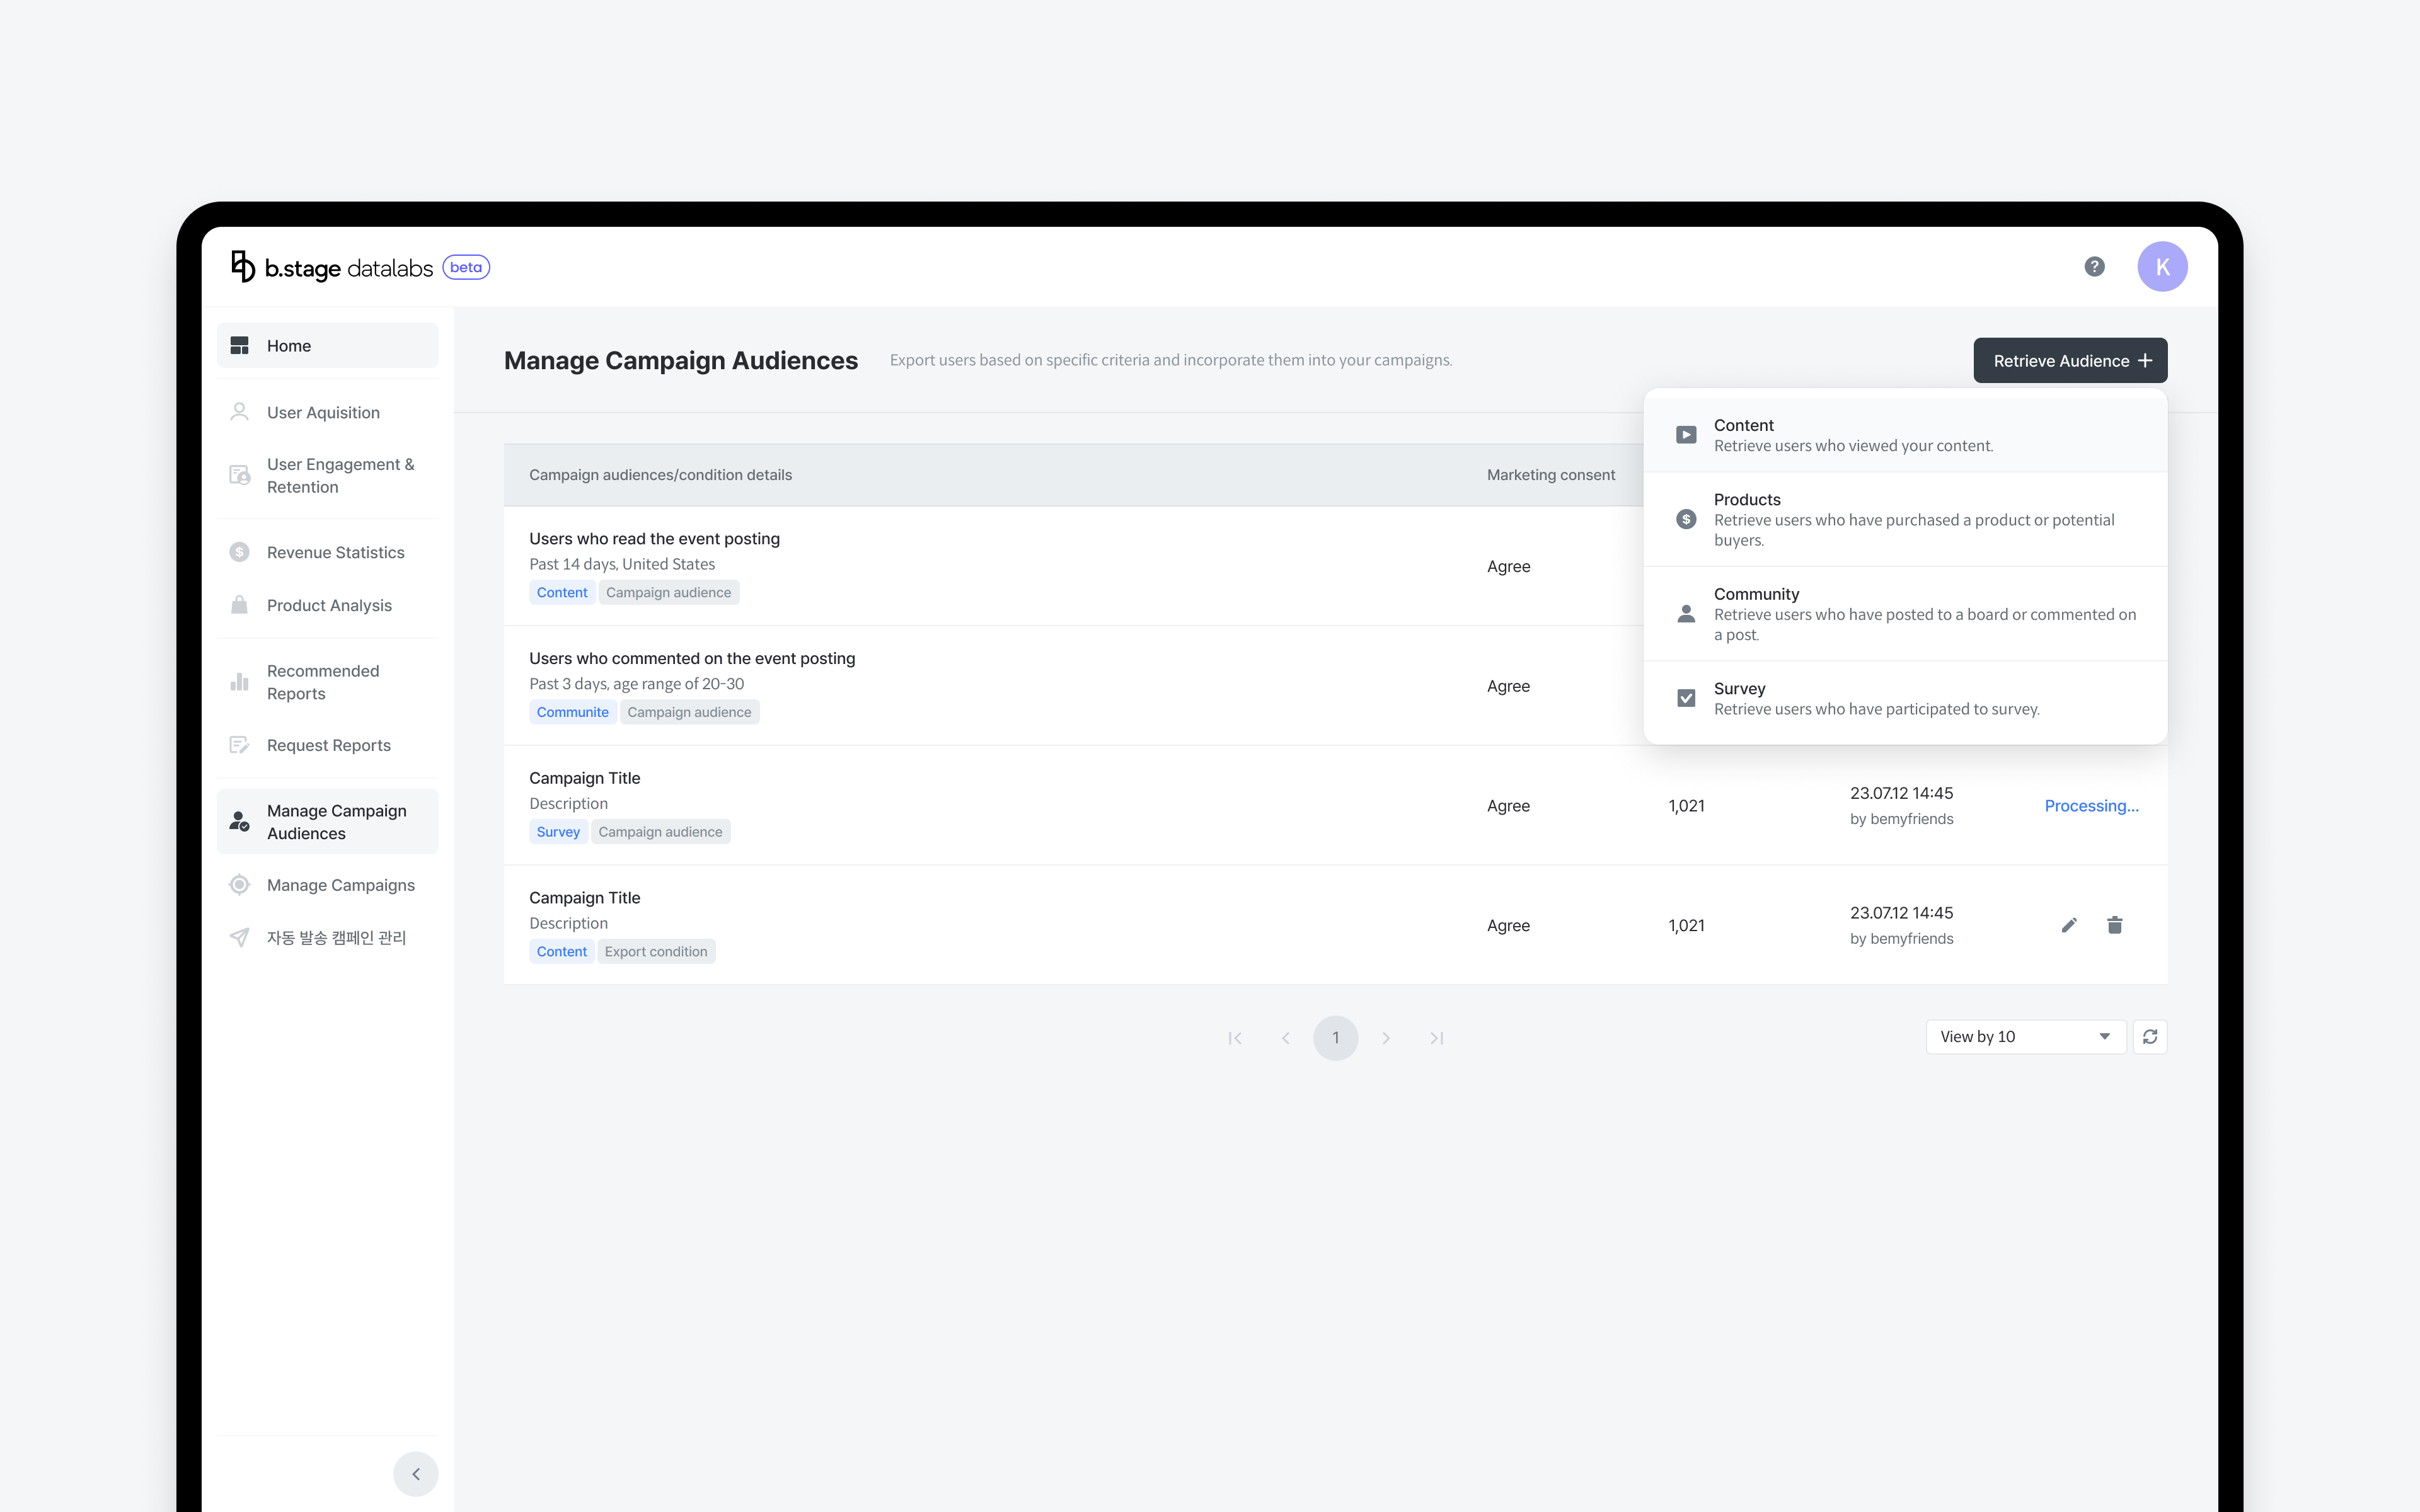Open Manage Campaigns in the sidebar
Screen dimensions: 2420x1512
(x=327, y=885)
